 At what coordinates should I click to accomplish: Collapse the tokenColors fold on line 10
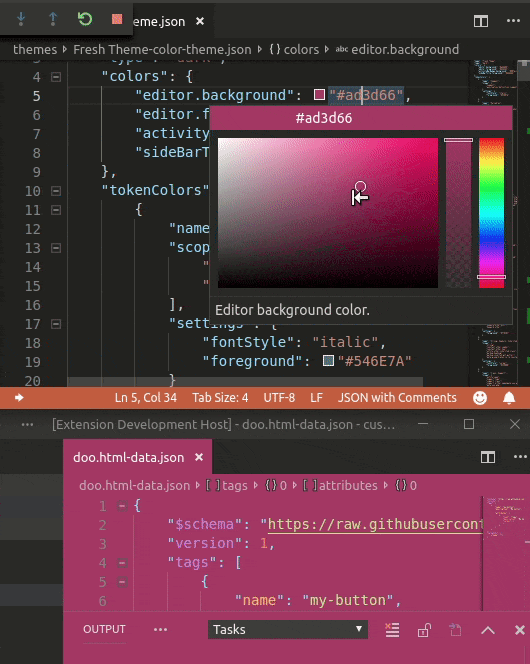tap(56, 191)
